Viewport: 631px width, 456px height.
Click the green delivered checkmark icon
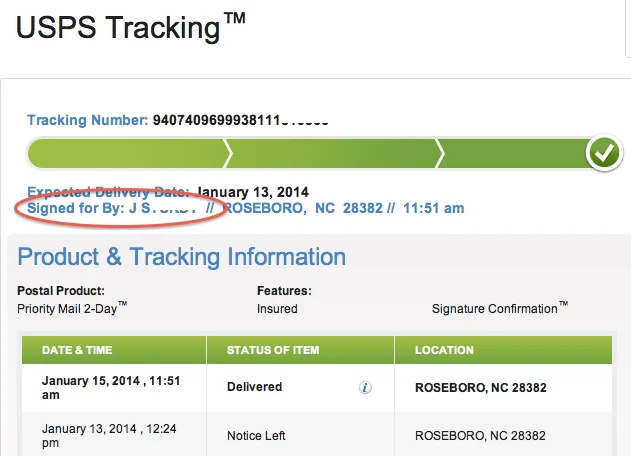[x=604, y=153]
